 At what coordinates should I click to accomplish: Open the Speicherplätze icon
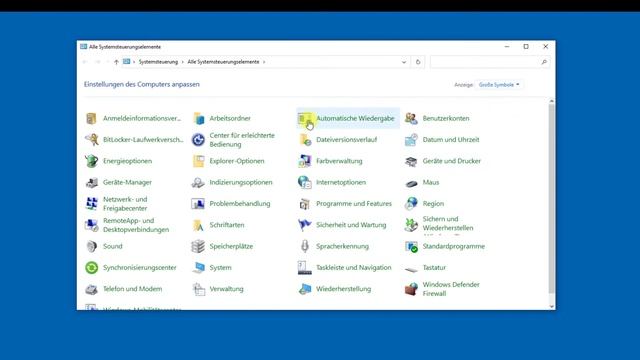click(198, 246)
